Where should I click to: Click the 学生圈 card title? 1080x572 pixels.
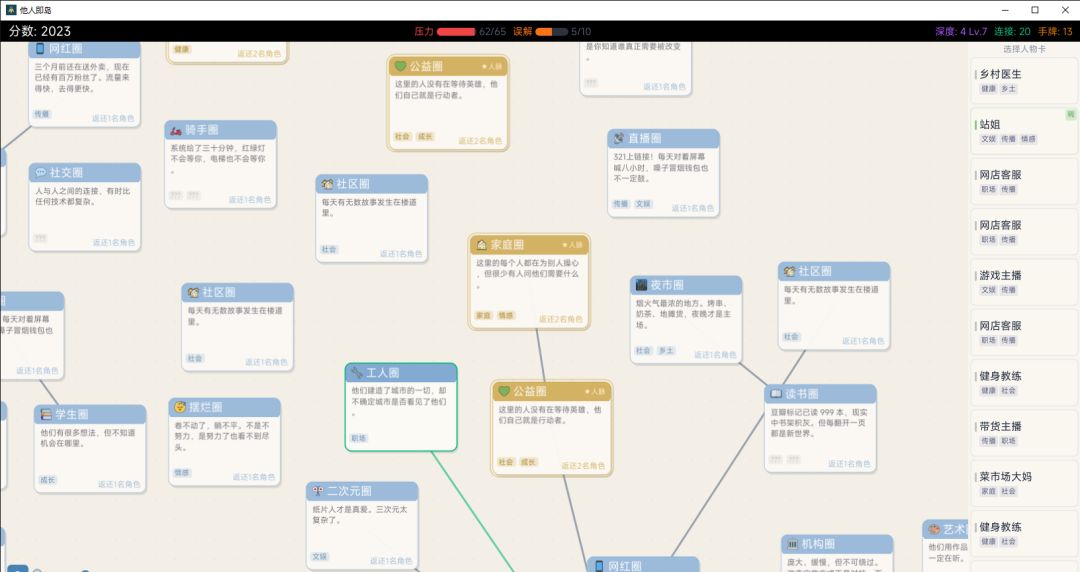[x=72, y=414]
